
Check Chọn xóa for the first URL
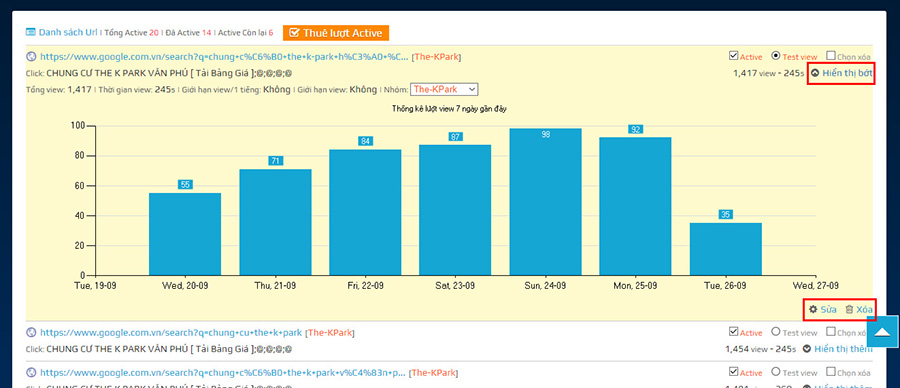(831, 56)
